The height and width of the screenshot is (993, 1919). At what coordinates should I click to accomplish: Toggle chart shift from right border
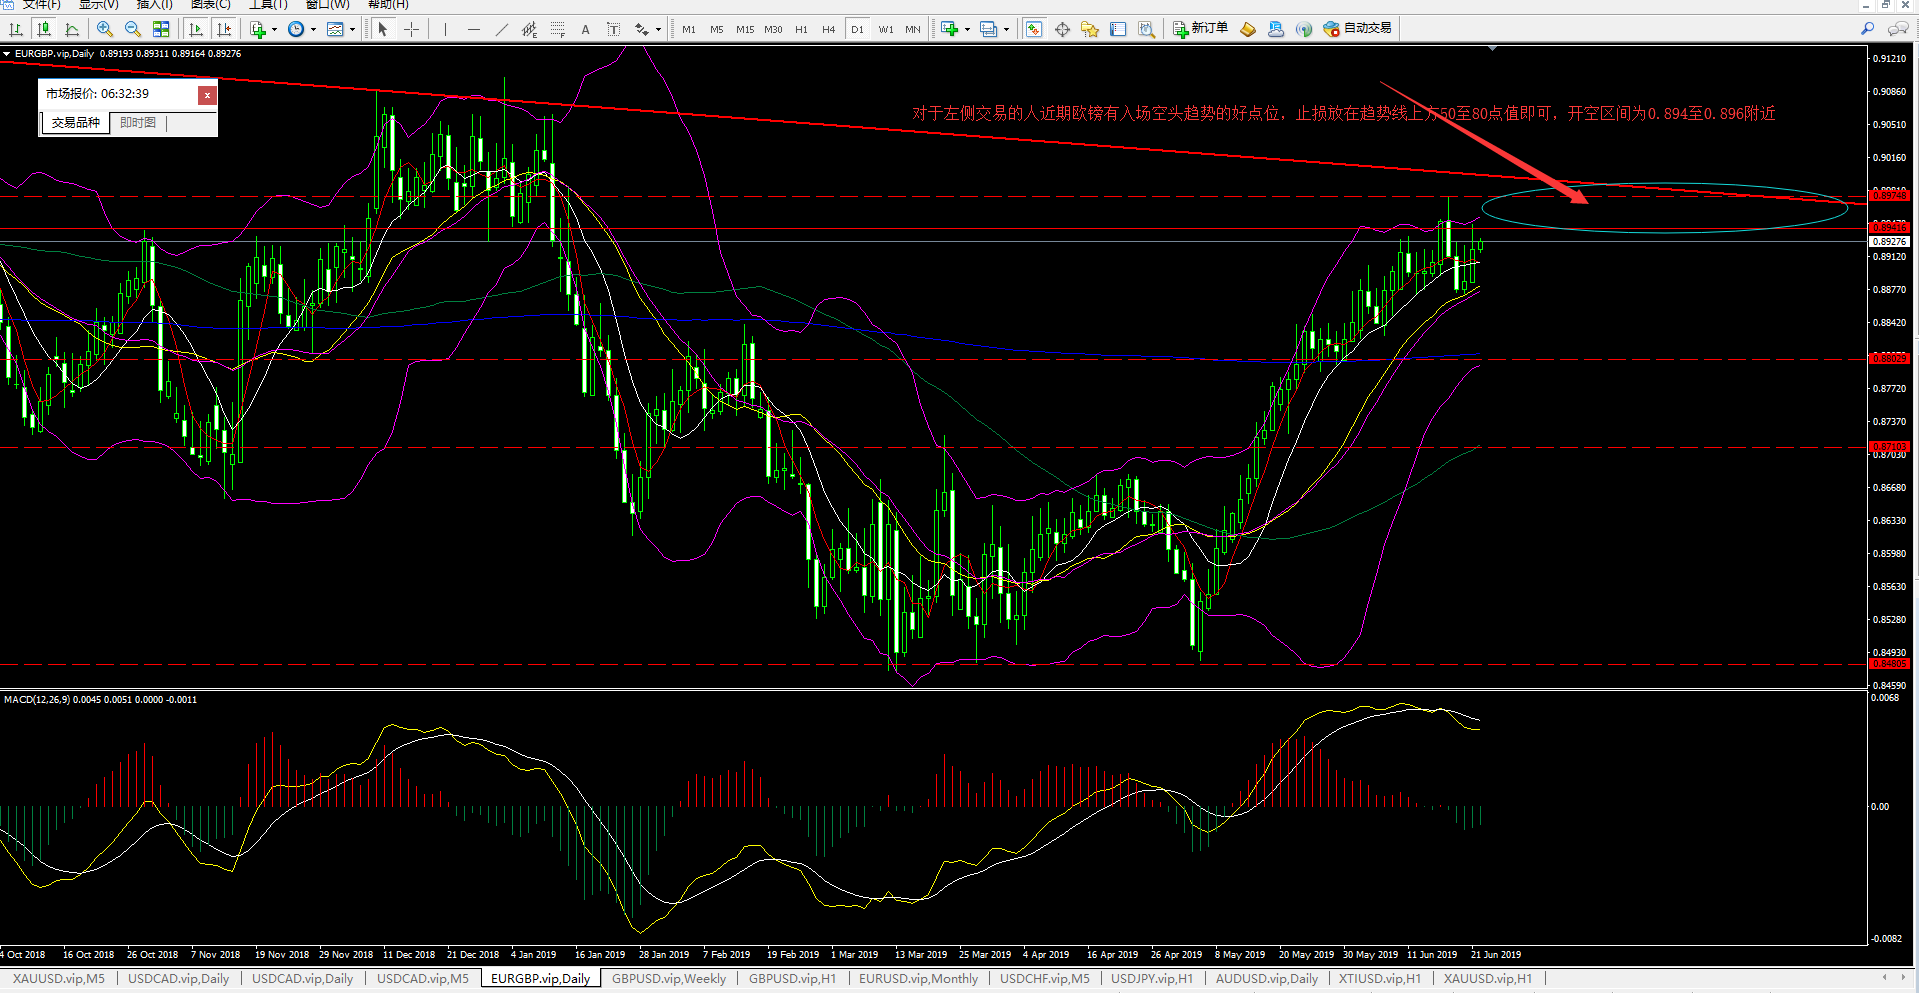[x=224, y=29]
